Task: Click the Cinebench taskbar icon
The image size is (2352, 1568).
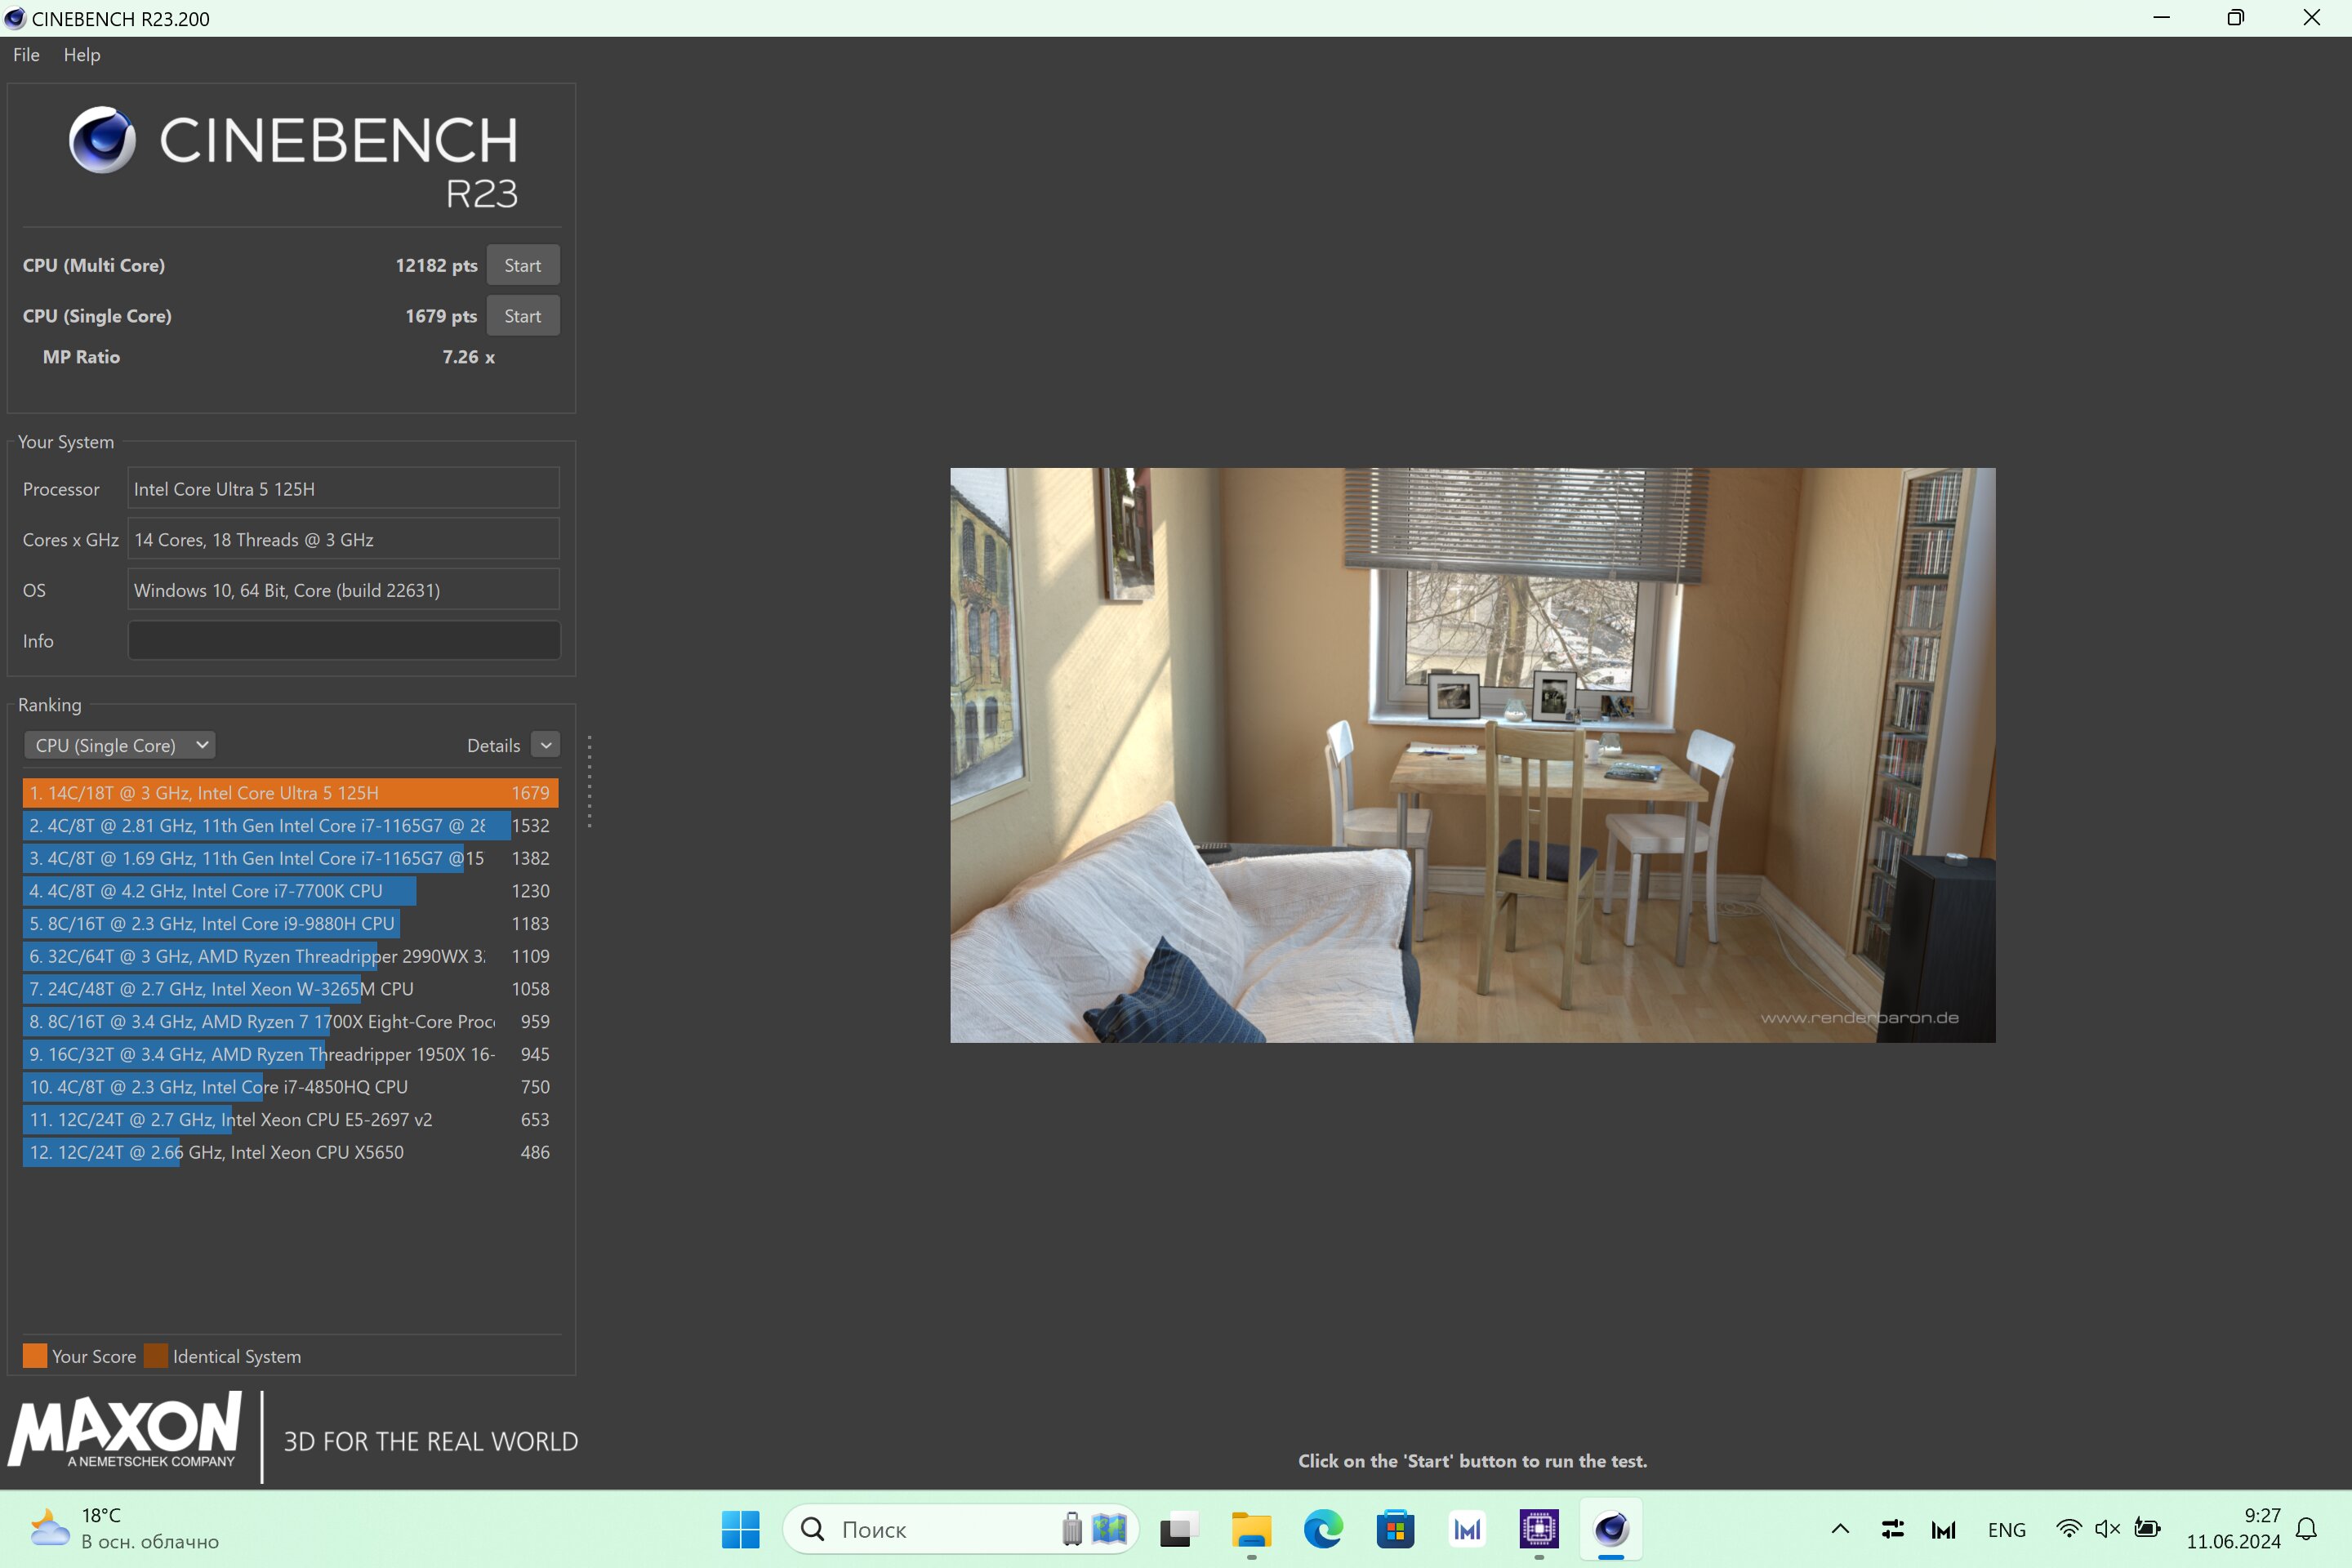Action: (1611, 1529)
